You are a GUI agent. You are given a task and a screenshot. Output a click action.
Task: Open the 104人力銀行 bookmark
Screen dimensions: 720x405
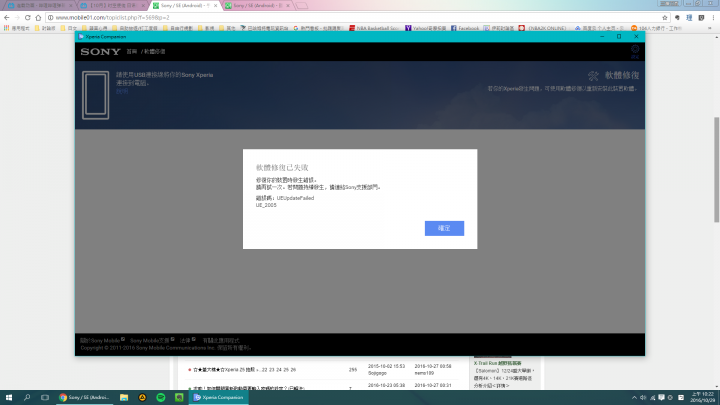tap(658, 28)
